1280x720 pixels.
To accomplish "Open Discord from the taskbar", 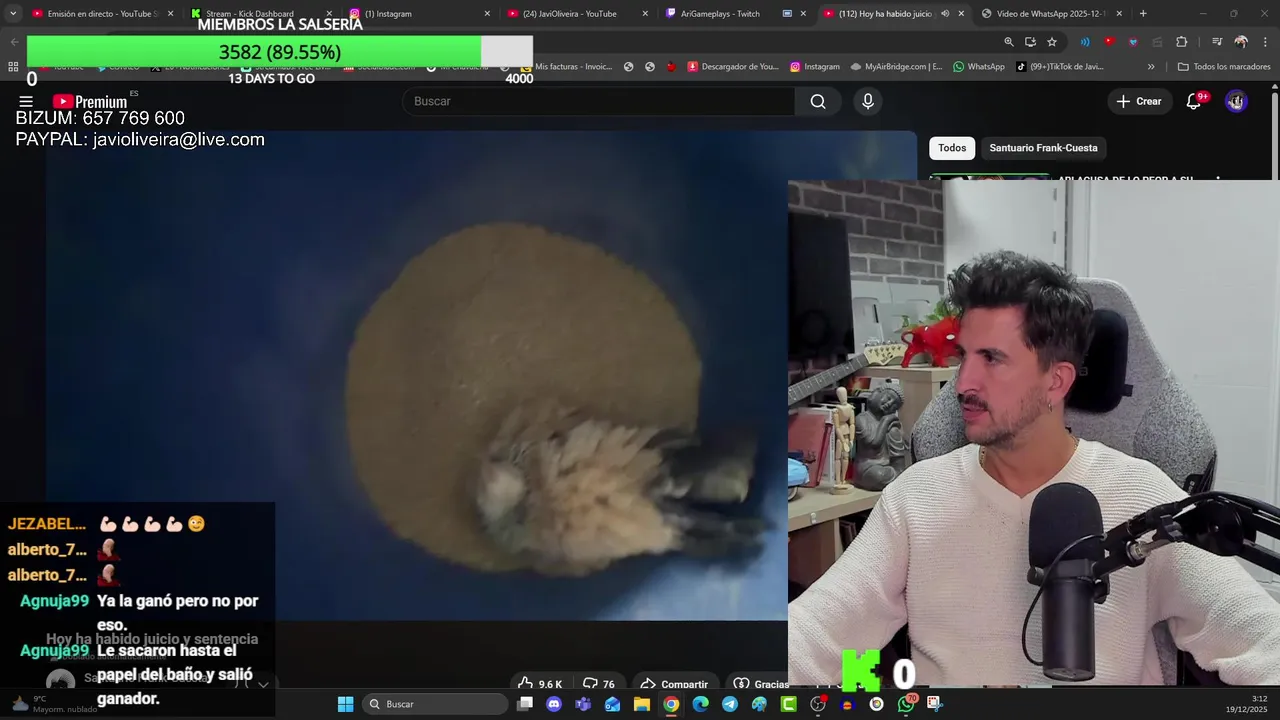I will coord(554,704).
